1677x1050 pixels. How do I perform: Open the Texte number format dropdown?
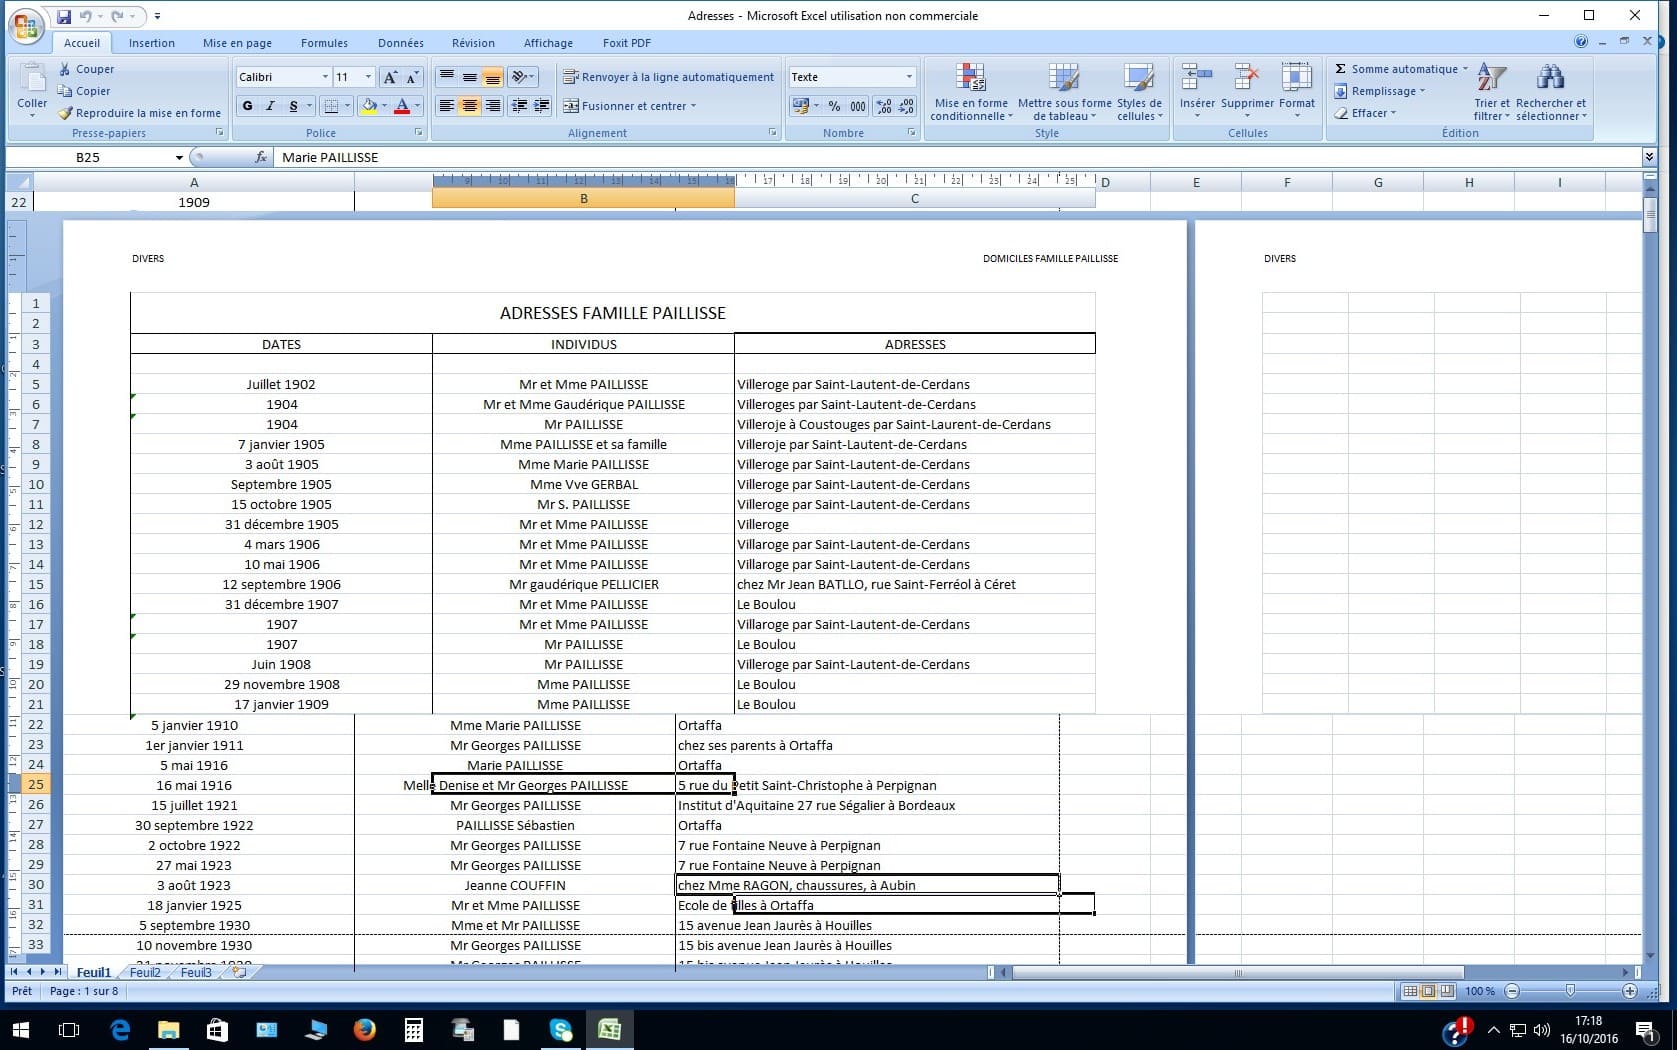click(909, 77)
